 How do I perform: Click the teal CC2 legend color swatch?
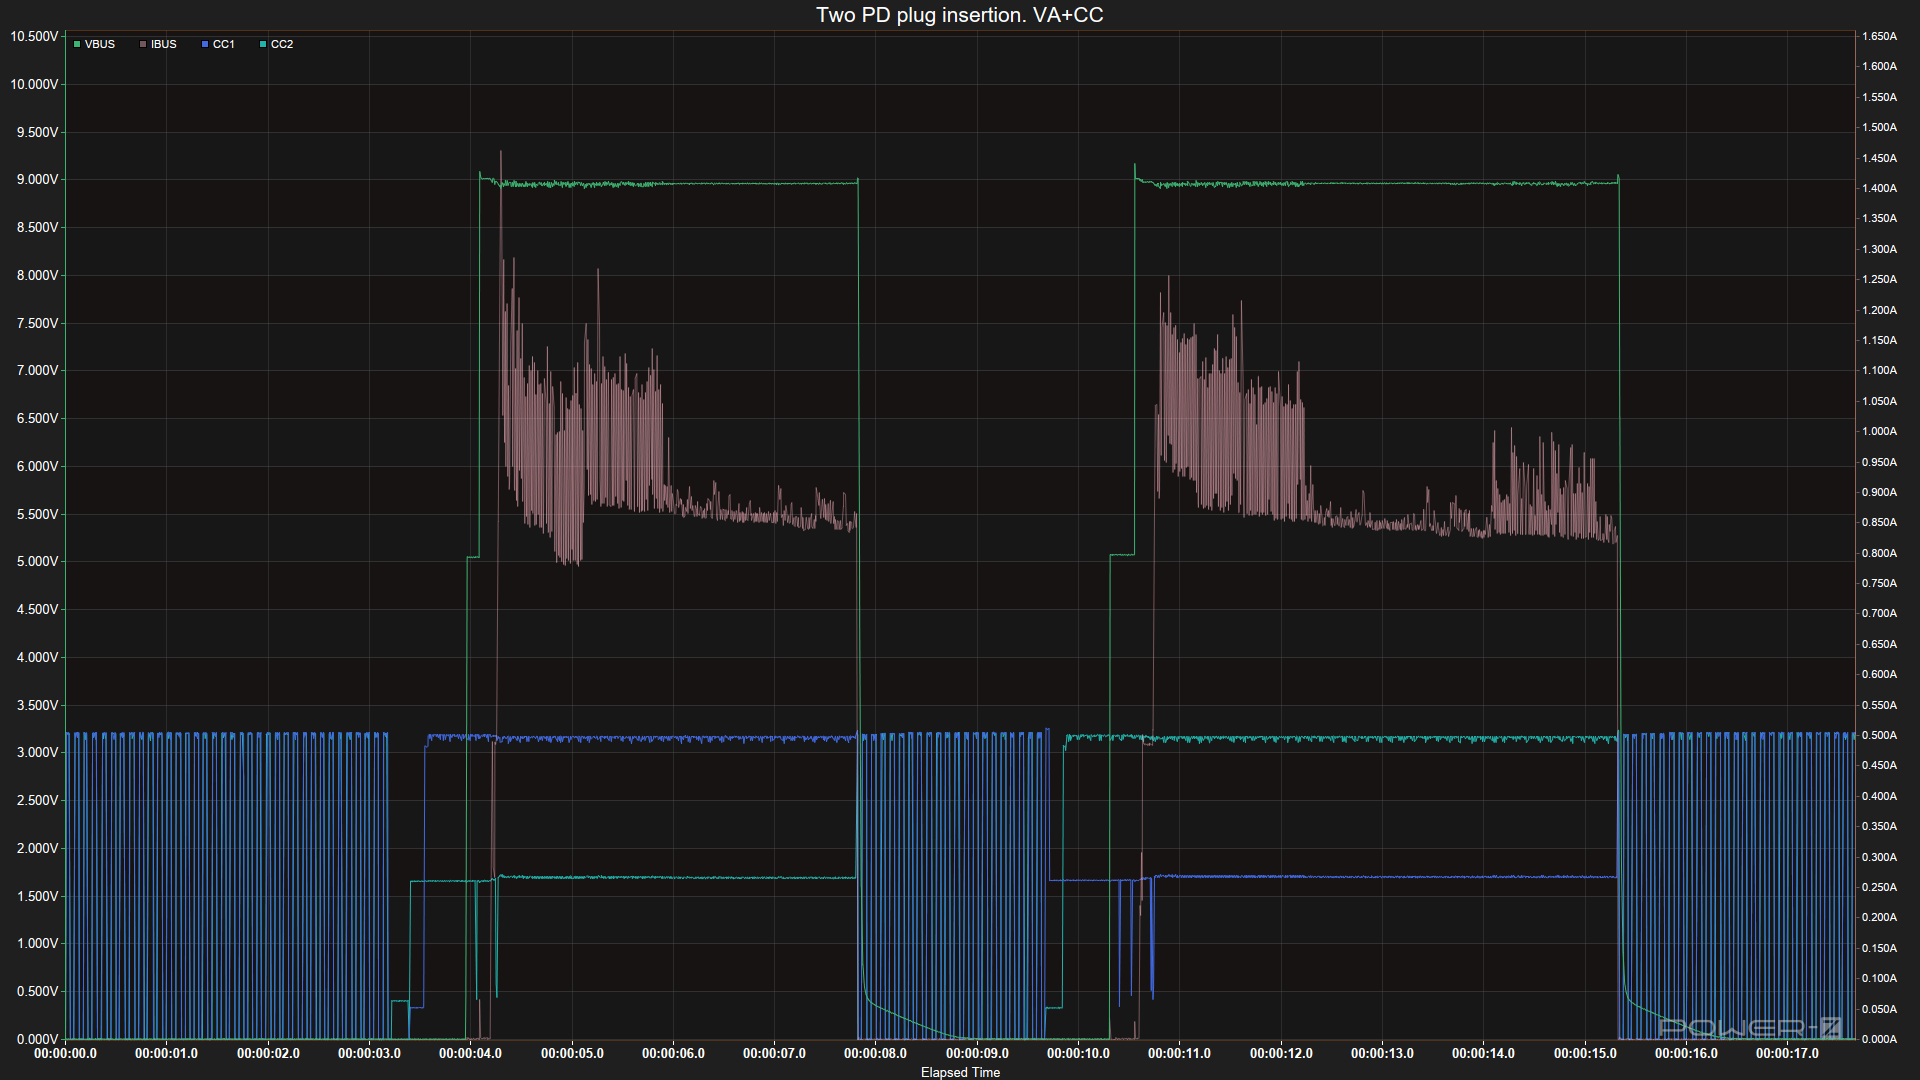click(x=263, y=44)
